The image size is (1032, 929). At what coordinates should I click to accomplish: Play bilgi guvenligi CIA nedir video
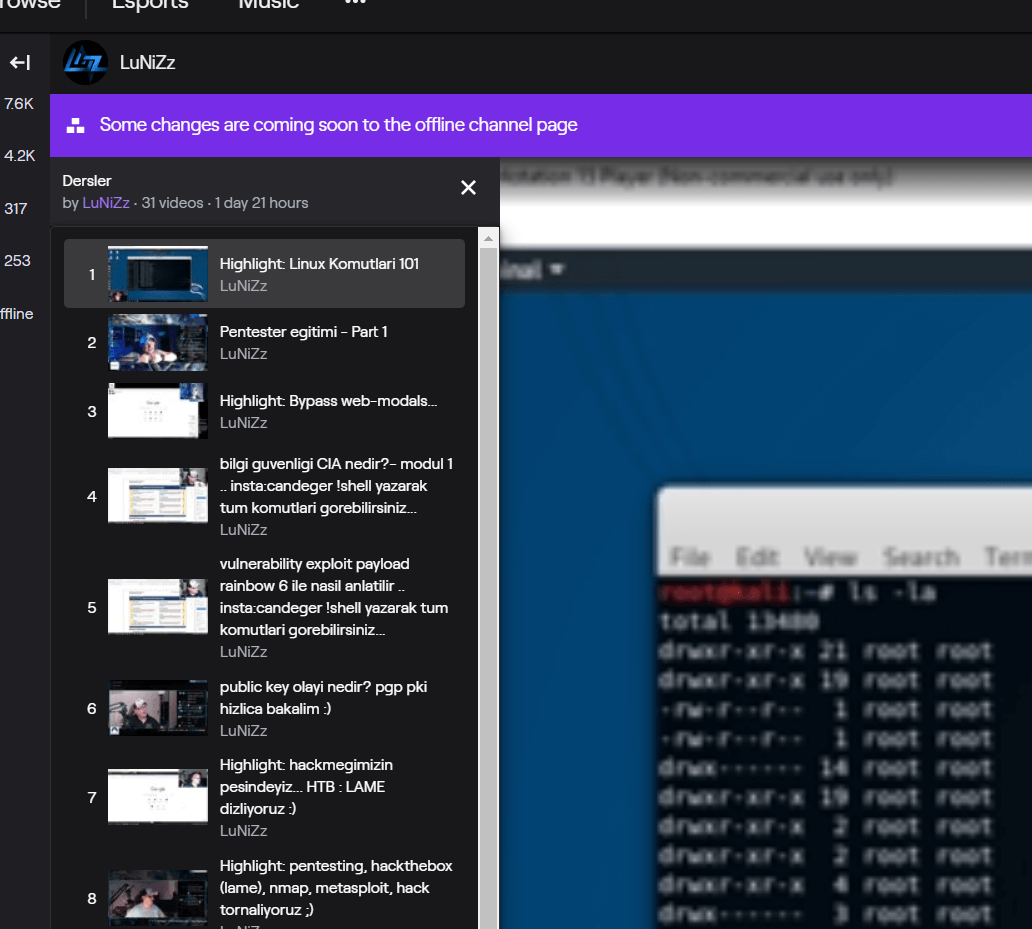pos(265,496)
